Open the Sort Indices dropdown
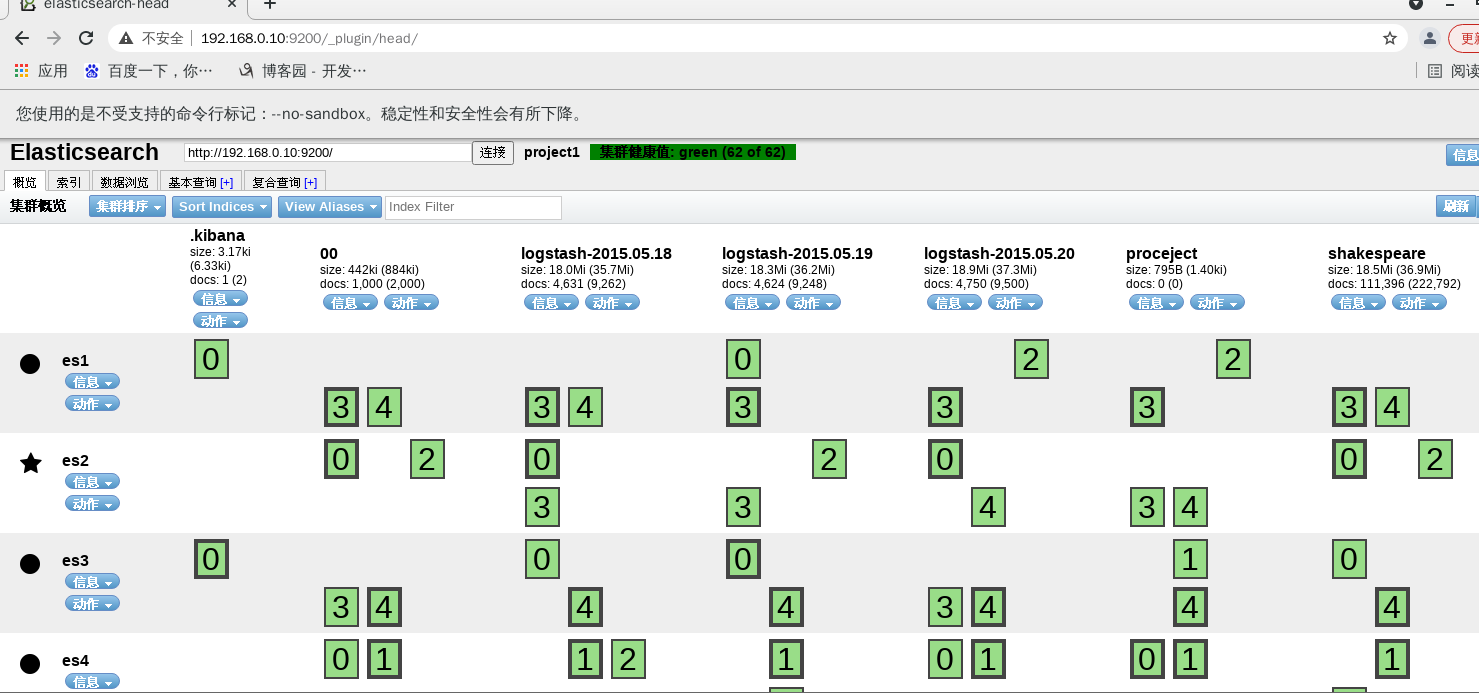This screenshot has width=1479, height=693. pyautogui.click(x=223, y=206)
